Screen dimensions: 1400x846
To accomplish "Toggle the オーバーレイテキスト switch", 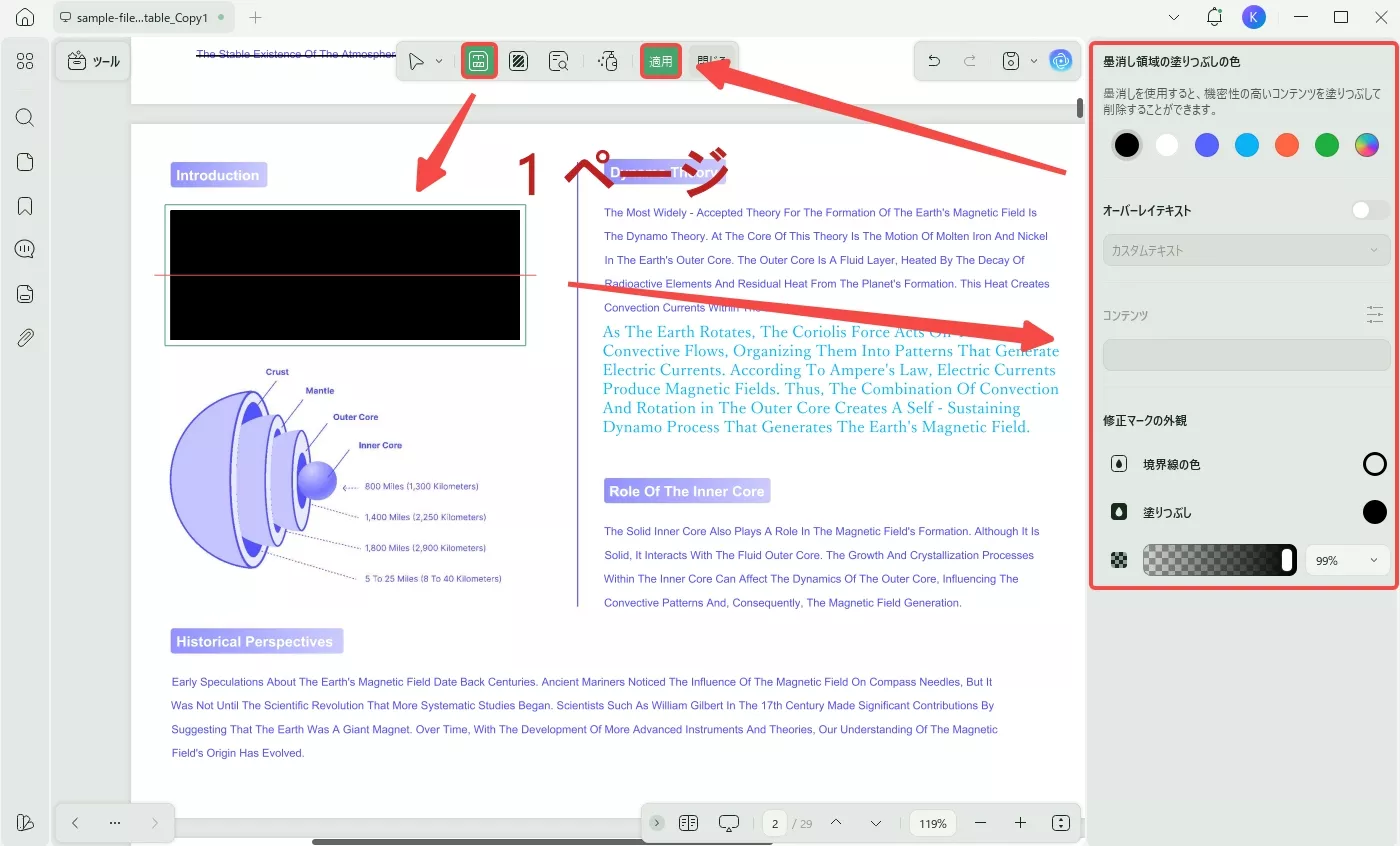I will coord(1370,210).
